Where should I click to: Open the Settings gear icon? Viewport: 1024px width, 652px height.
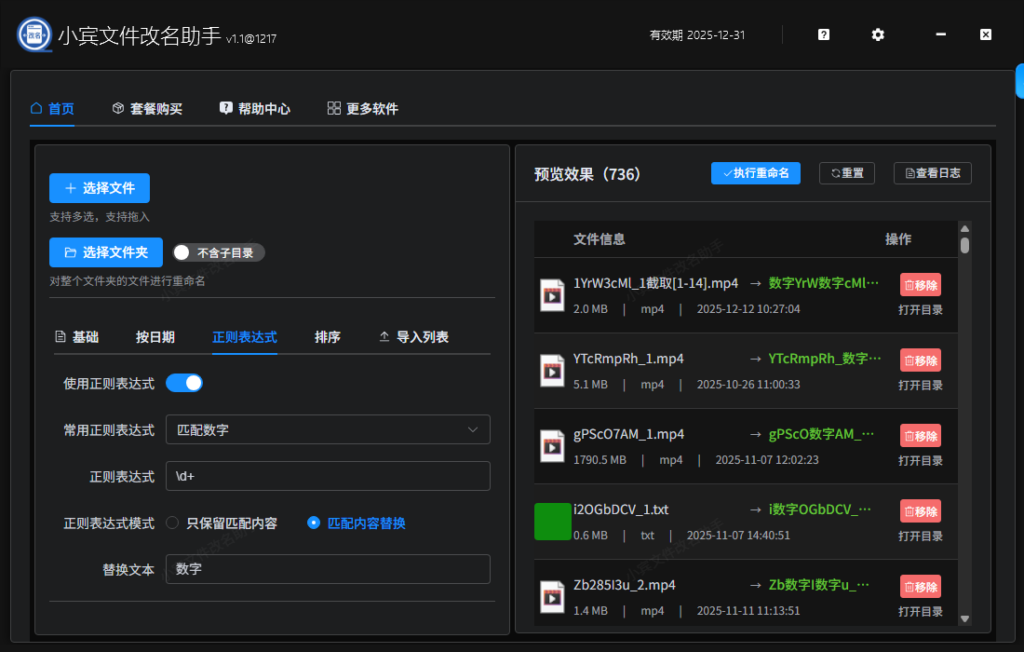877,34
